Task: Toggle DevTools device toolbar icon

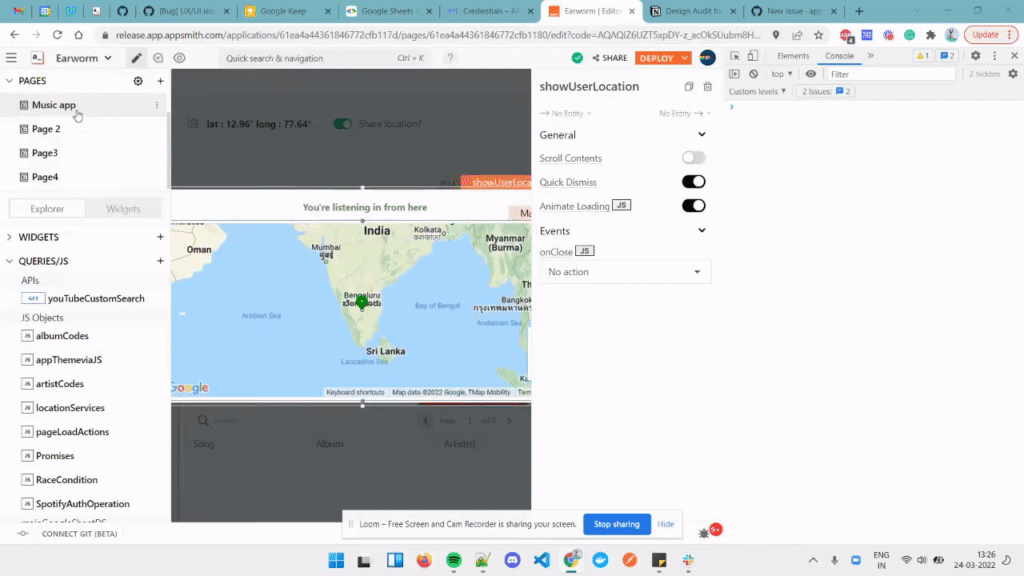Action: tap(753, 56)
